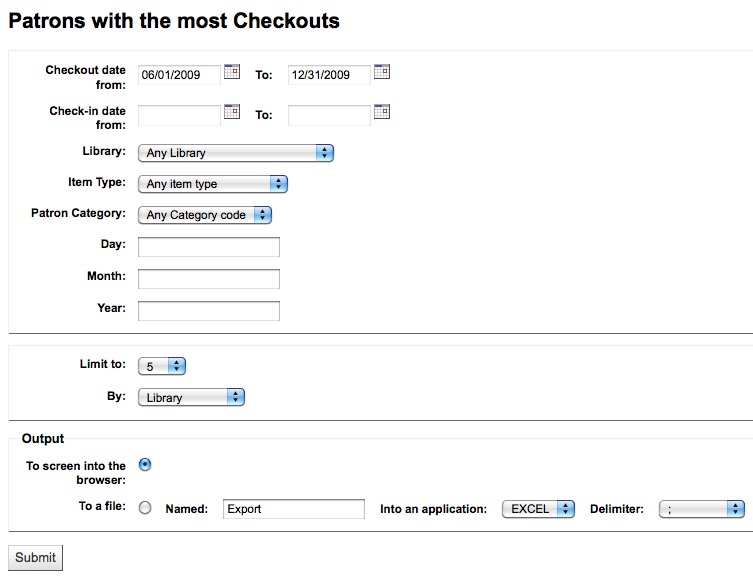Open the 'By' dropdown set to Library
The height and width of the screenshot is (584, 753).
[191, 398]
